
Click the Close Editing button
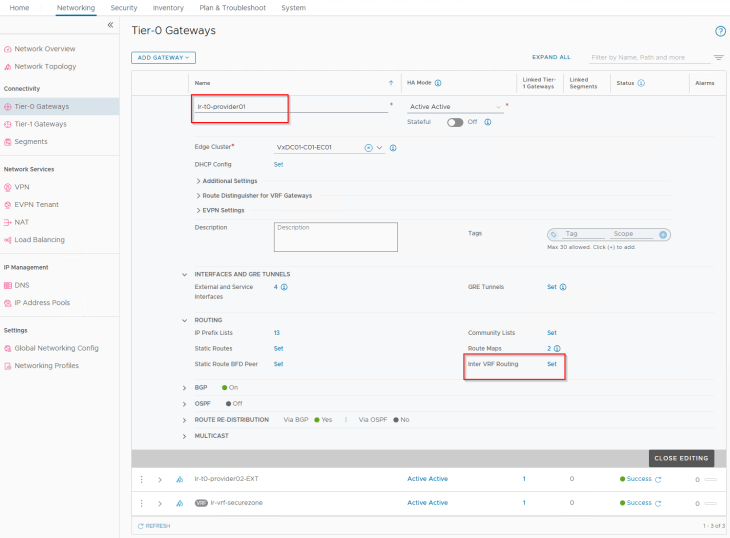pos(682,458)
